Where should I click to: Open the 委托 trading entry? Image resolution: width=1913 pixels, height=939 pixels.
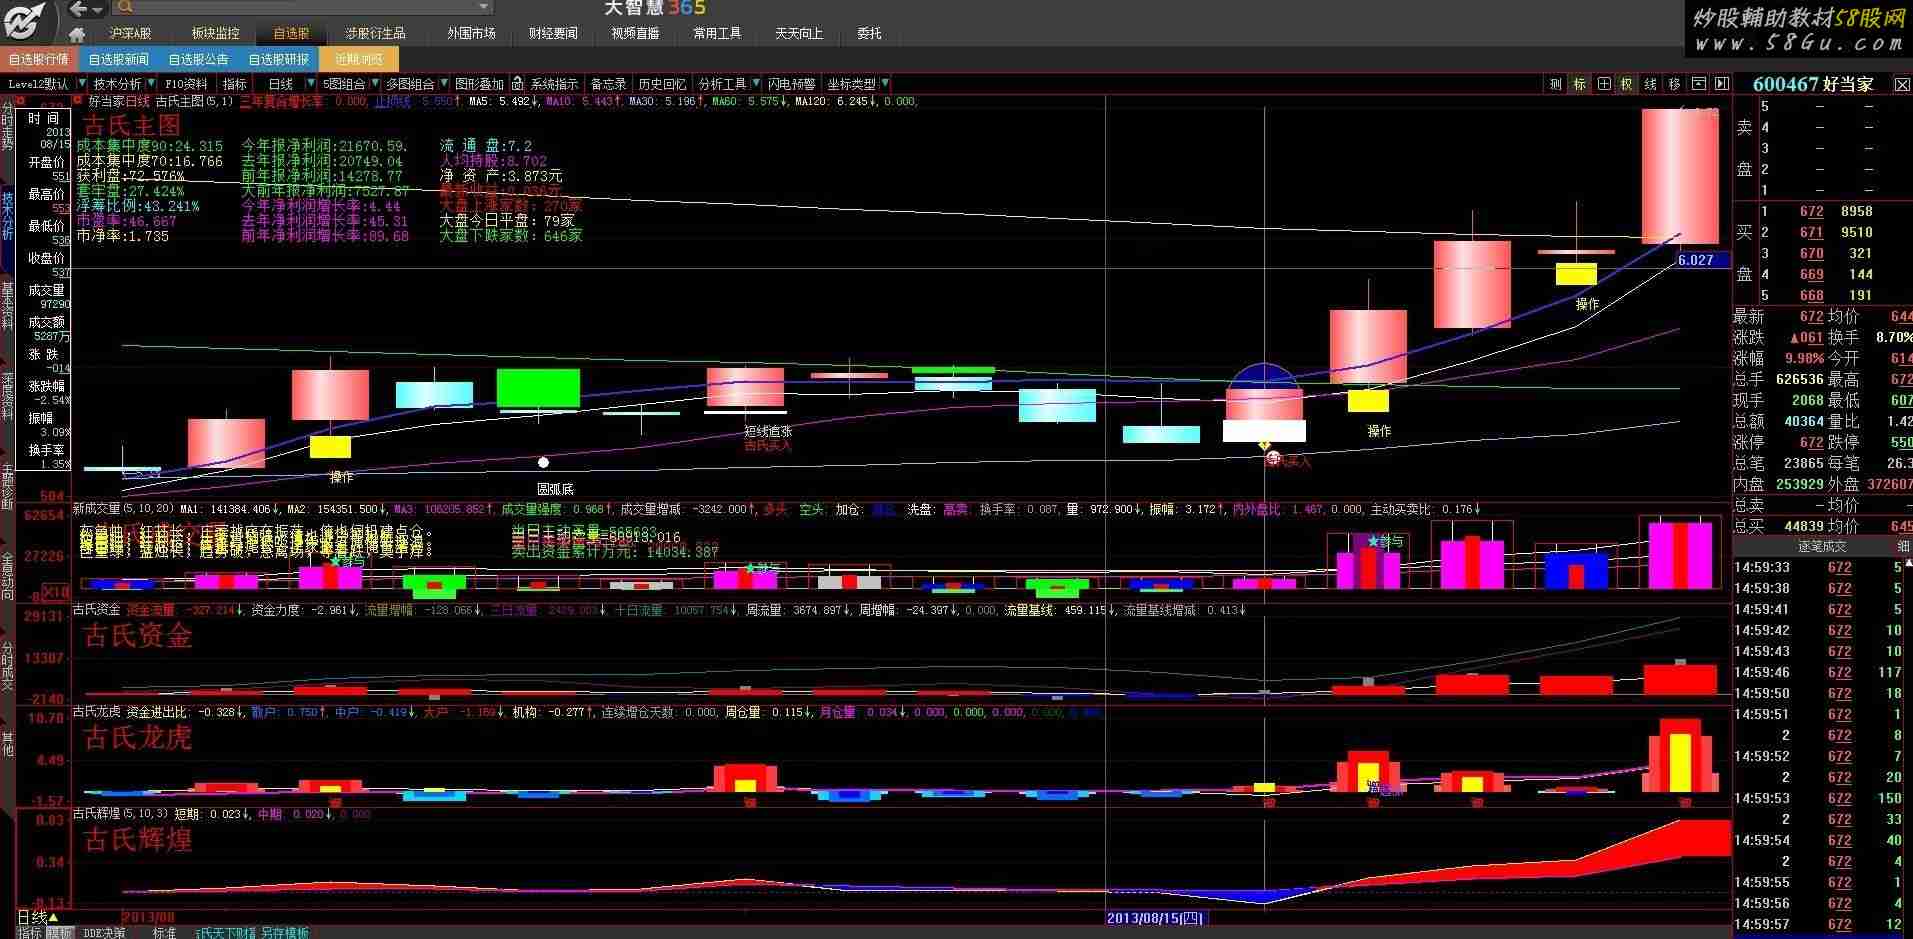(869, 34)
